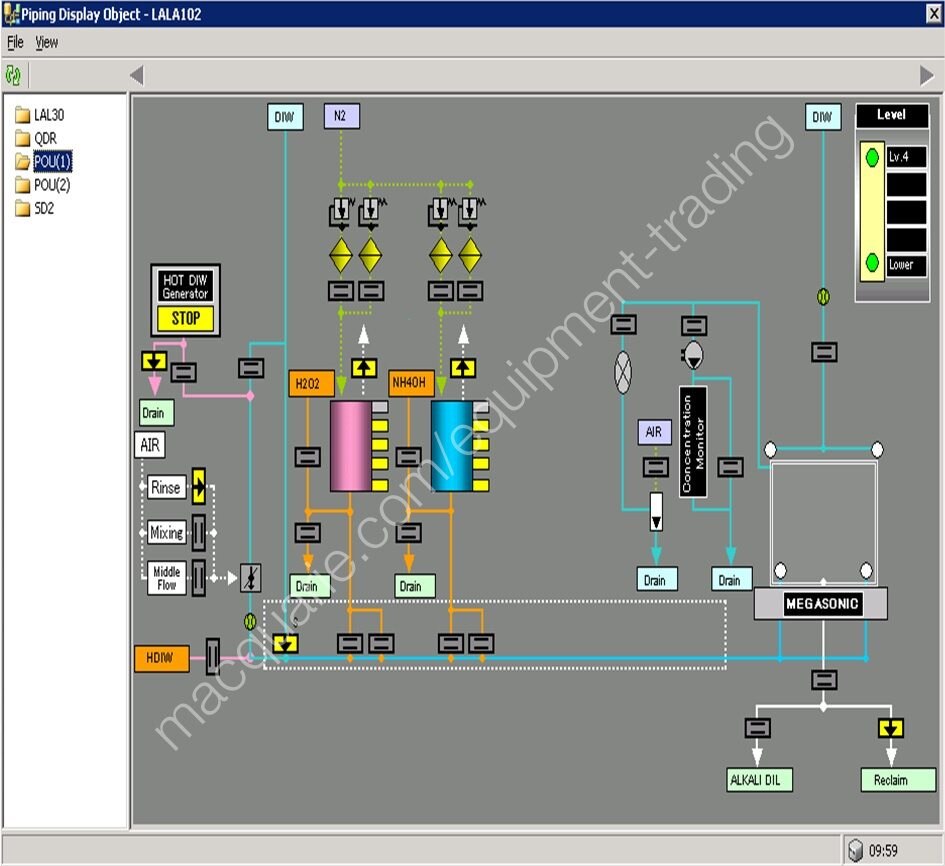Click the status bar clock icon
The width and height of the screenshot is (945, 866).
pyautogui.click(x=855, y=850)
